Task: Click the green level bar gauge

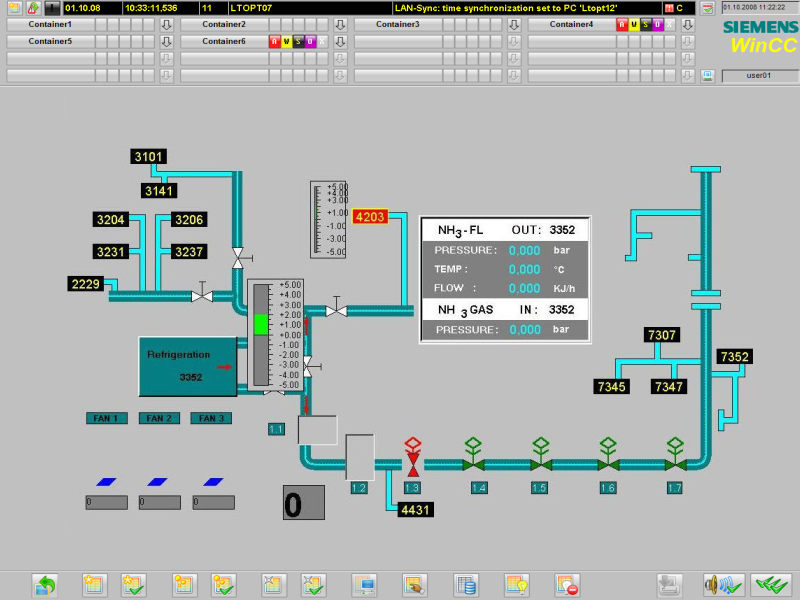Action: [x=261, y=323]
